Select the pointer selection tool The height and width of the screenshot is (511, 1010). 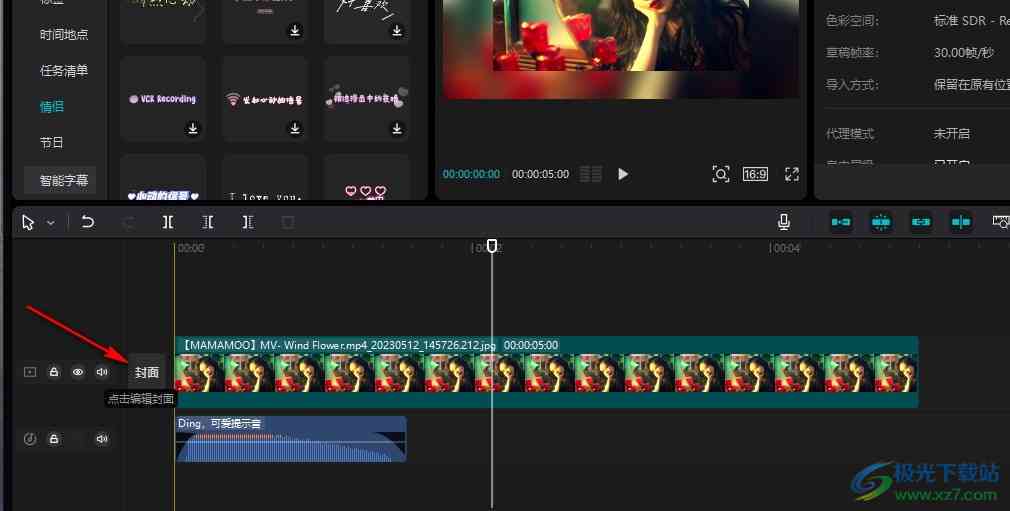point(28,222)
